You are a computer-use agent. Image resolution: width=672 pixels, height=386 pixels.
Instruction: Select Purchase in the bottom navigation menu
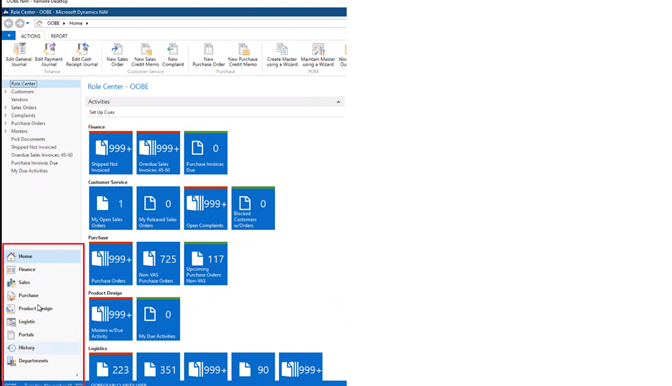[x=42, y=296]
